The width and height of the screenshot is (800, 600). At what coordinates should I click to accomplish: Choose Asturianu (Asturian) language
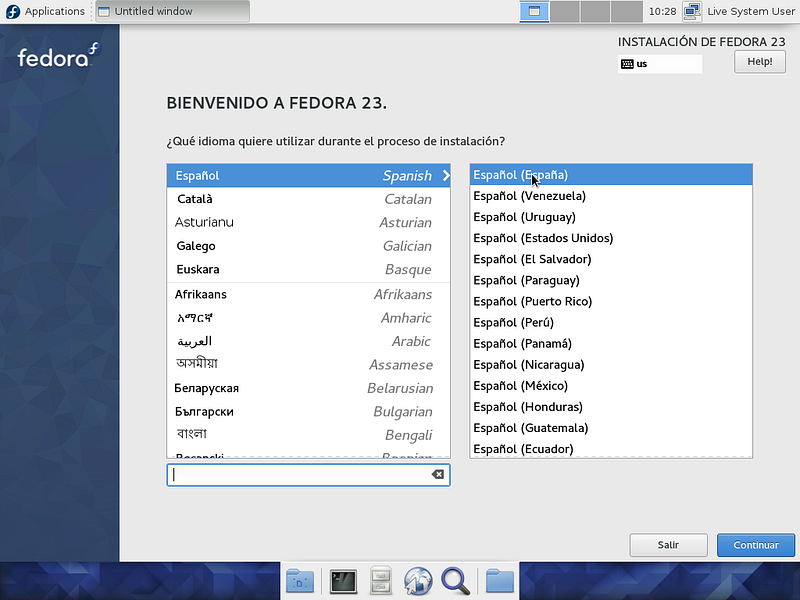pyautogui.click(x=308, y=222)
